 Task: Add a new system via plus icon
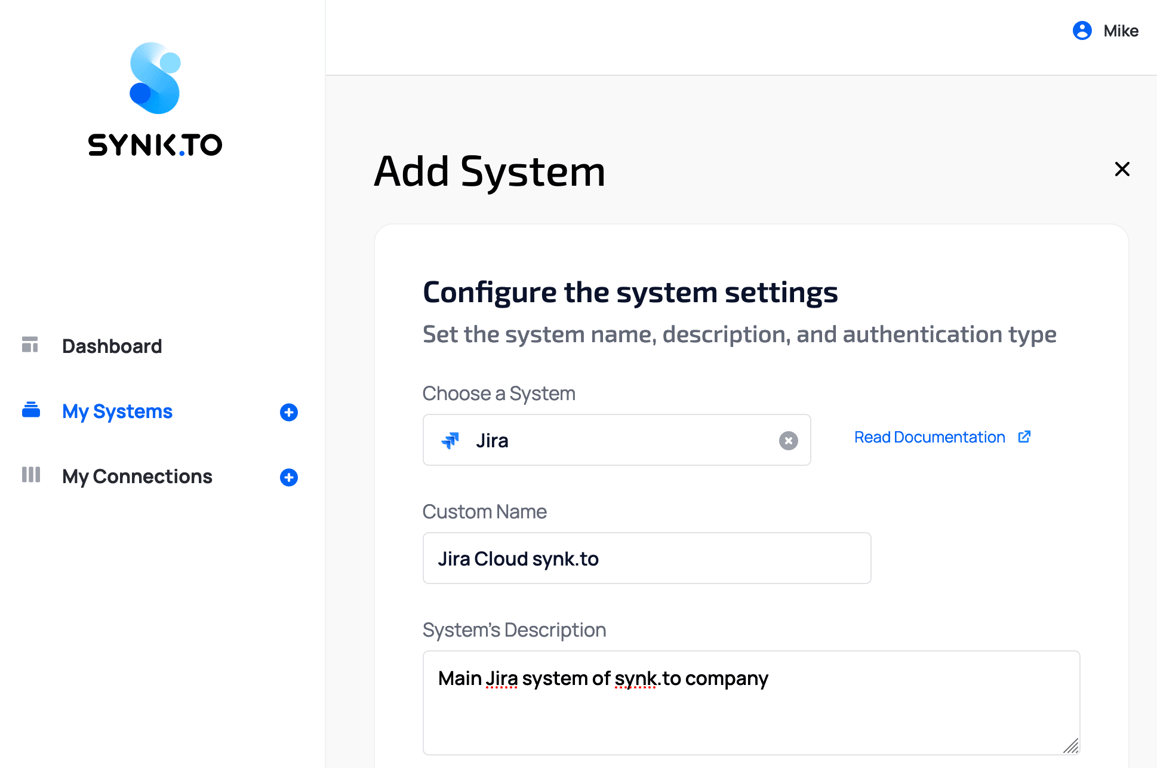(x=289, y=412)
